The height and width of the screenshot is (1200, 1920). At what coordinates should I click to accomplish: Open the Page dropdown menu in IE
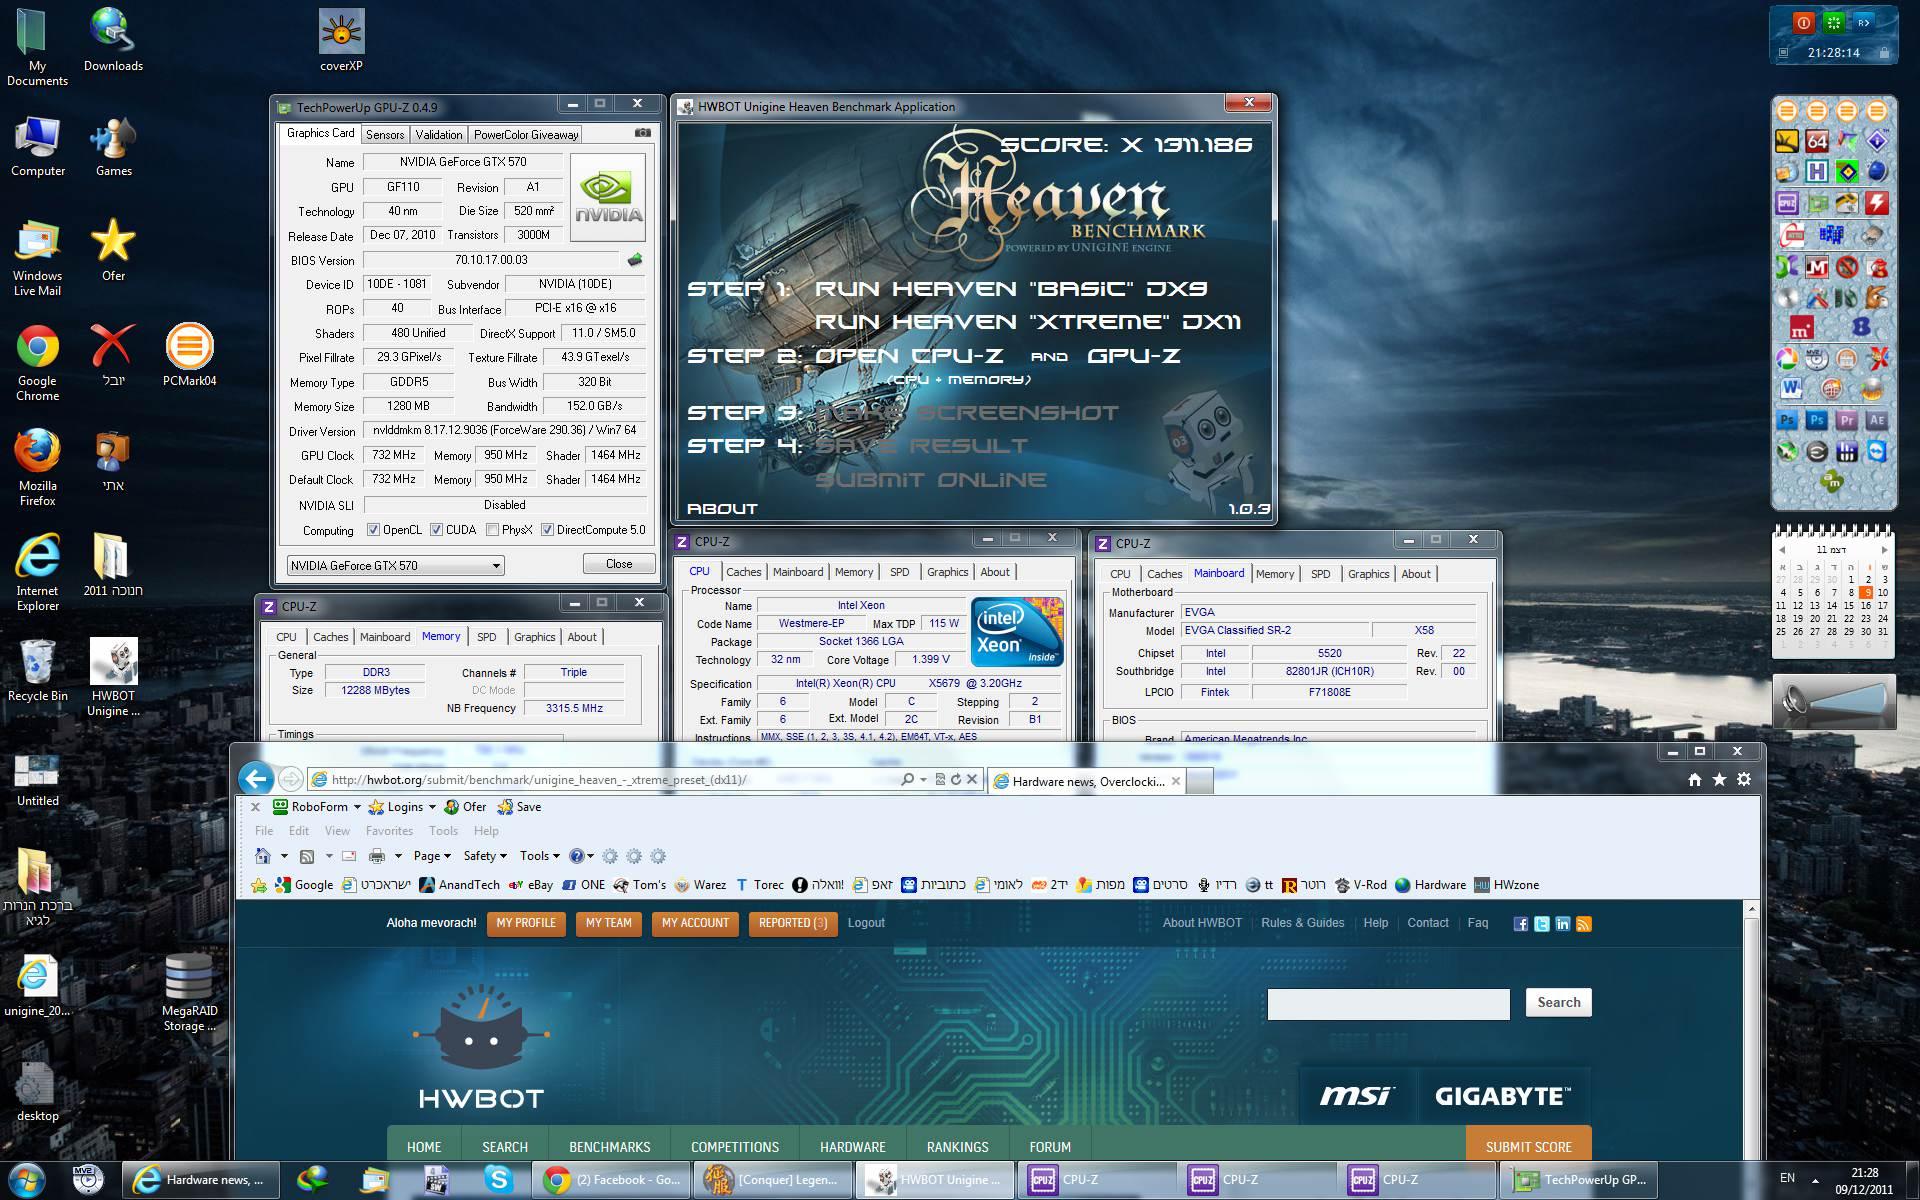[432, 856]
